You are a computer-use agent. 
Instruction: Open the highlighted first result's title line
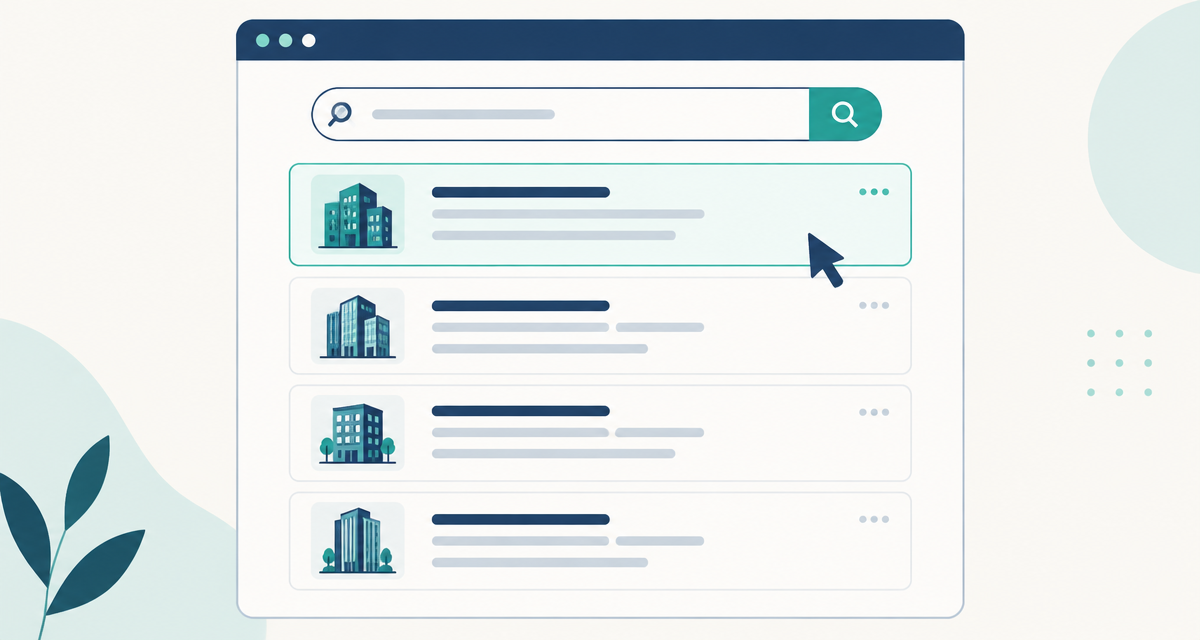coord(521,192)
